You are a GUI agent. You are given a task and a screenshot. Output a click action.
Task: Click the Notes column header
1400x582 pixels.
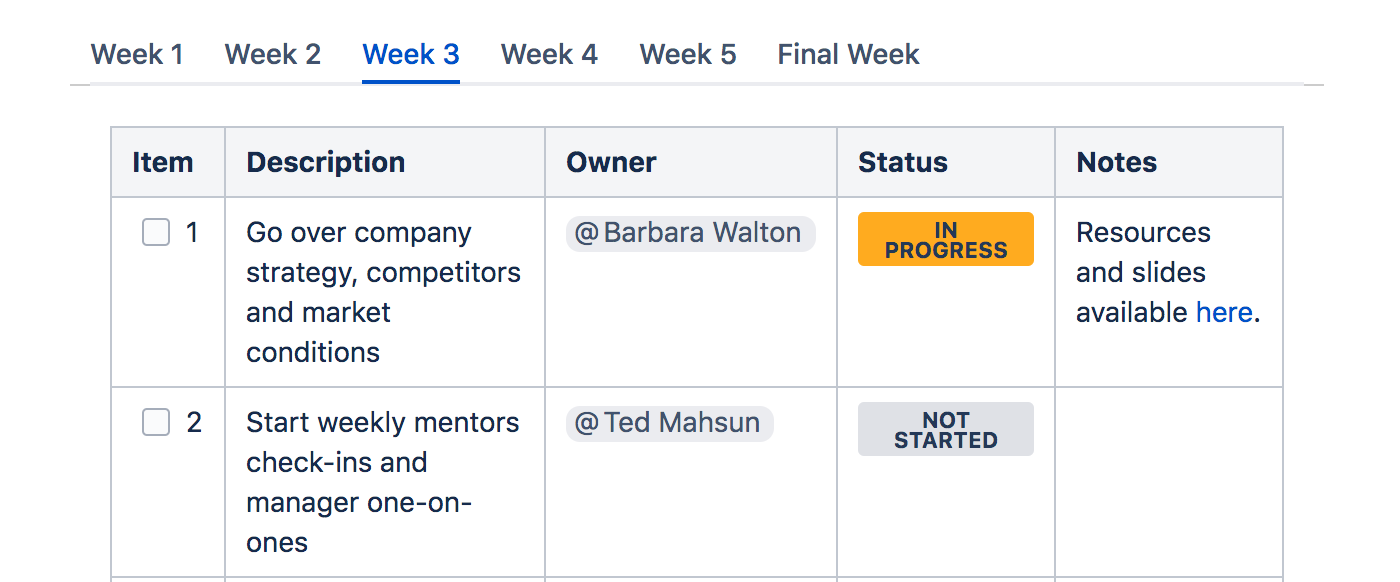point(1116,162)
